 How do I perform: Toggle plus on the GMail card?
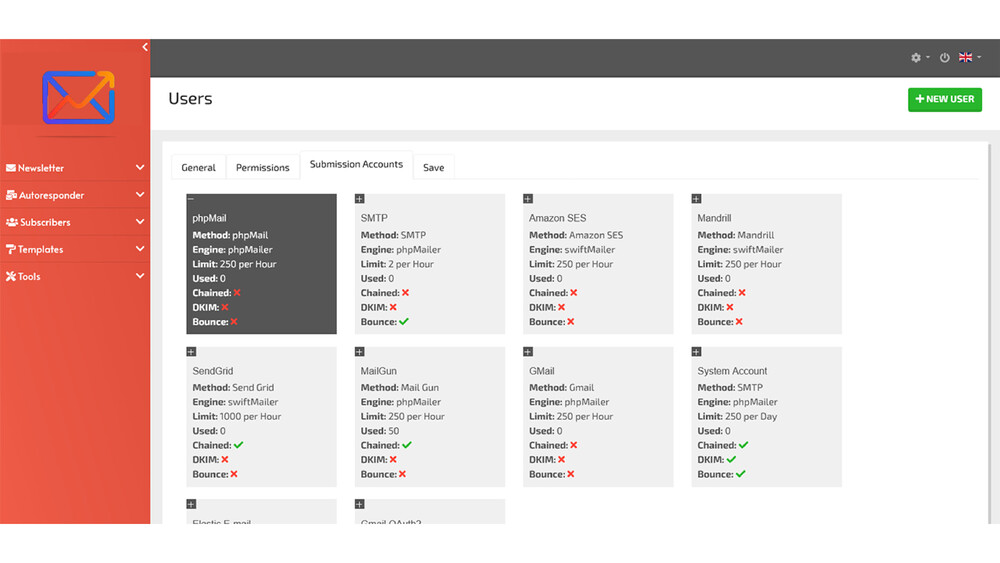[x=528, y=352]
